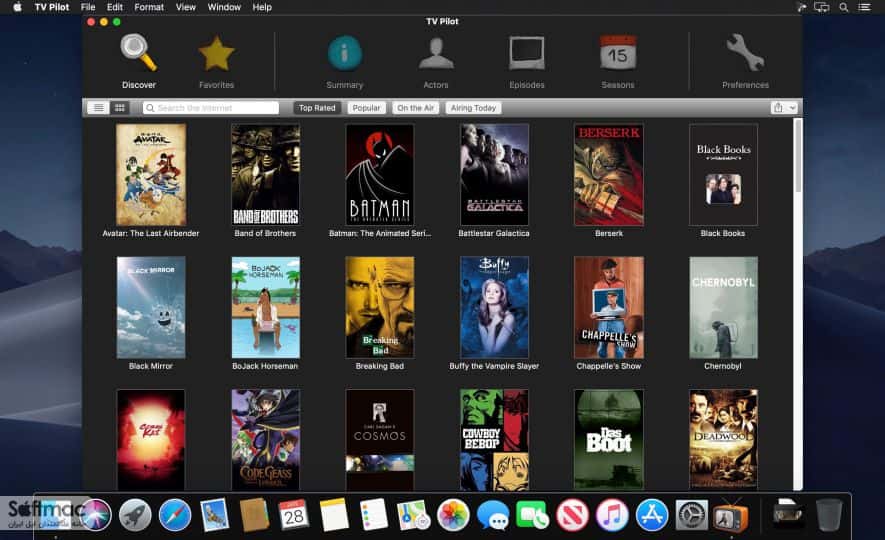Select the Cosmos poster
Screen dimensions: 885x540
379,440
